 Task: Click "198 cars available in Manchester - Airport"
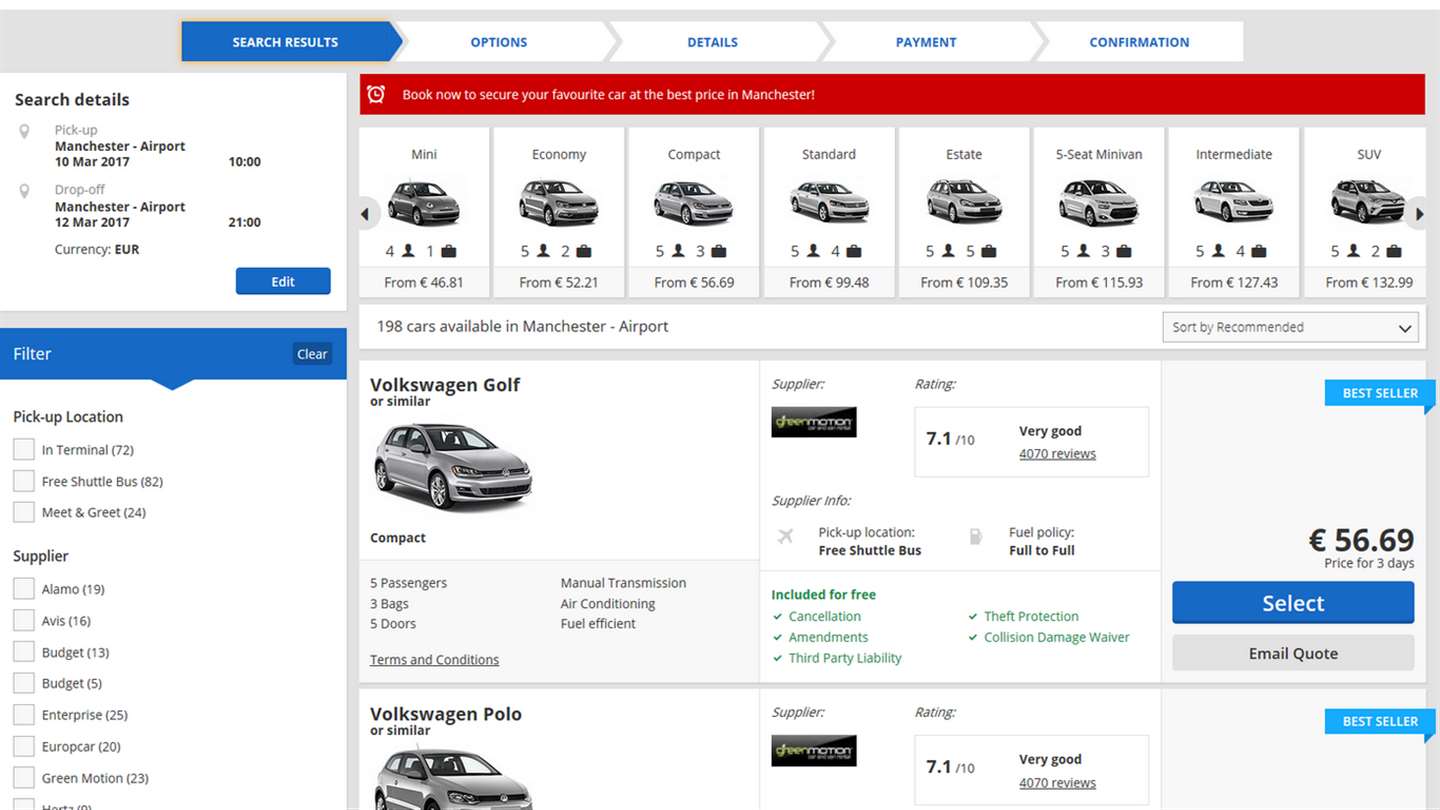click(522, 326)
